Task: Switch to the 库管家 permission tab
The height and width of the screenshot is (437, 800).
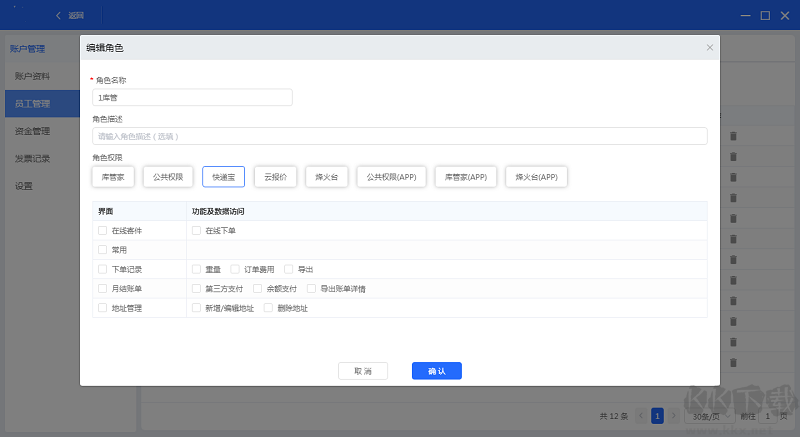Action: point(113,177)
